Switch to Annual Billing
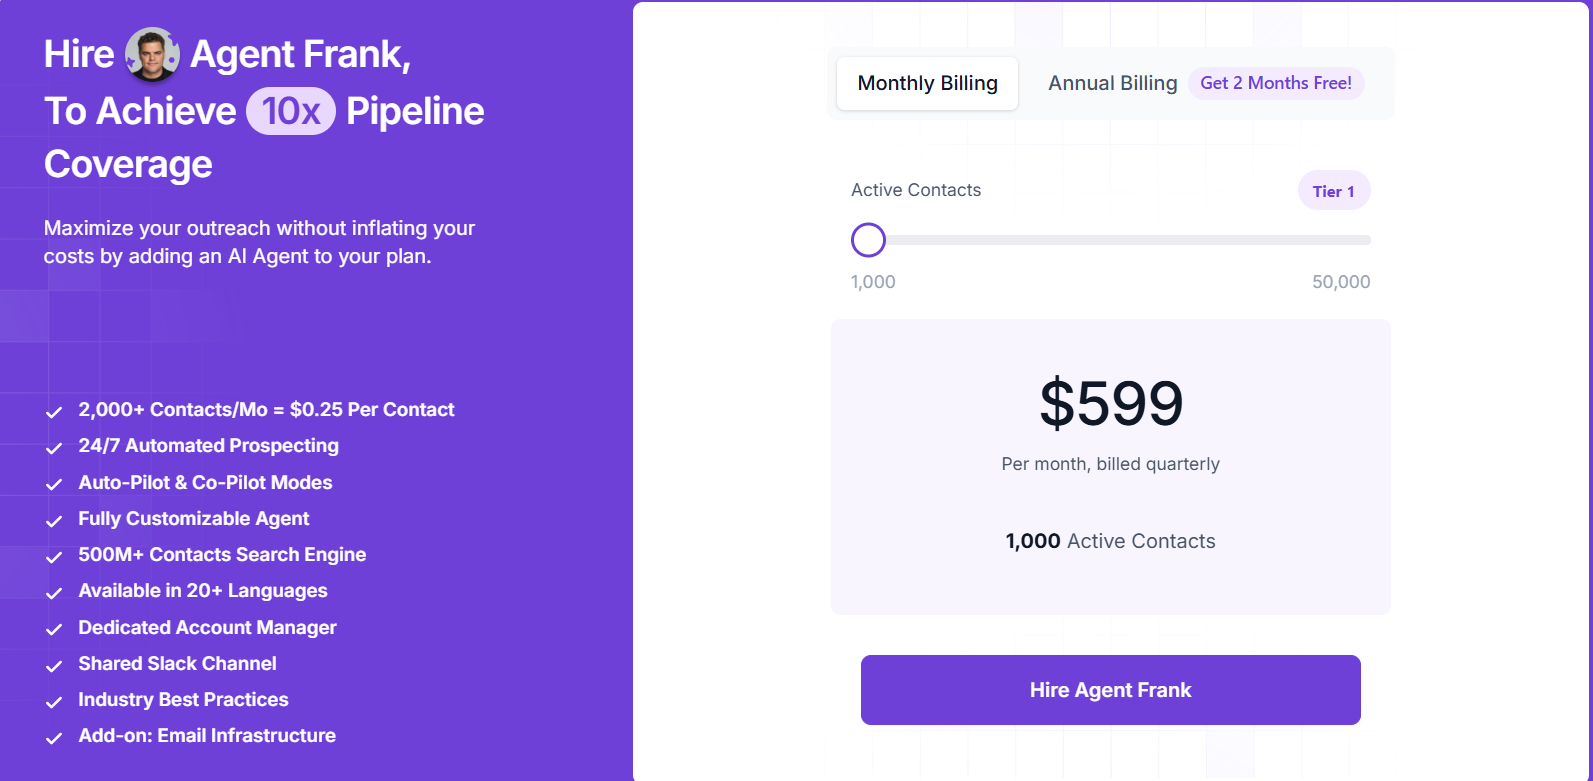This screenshot has height=781, width=1593. tap(1112, 83)
